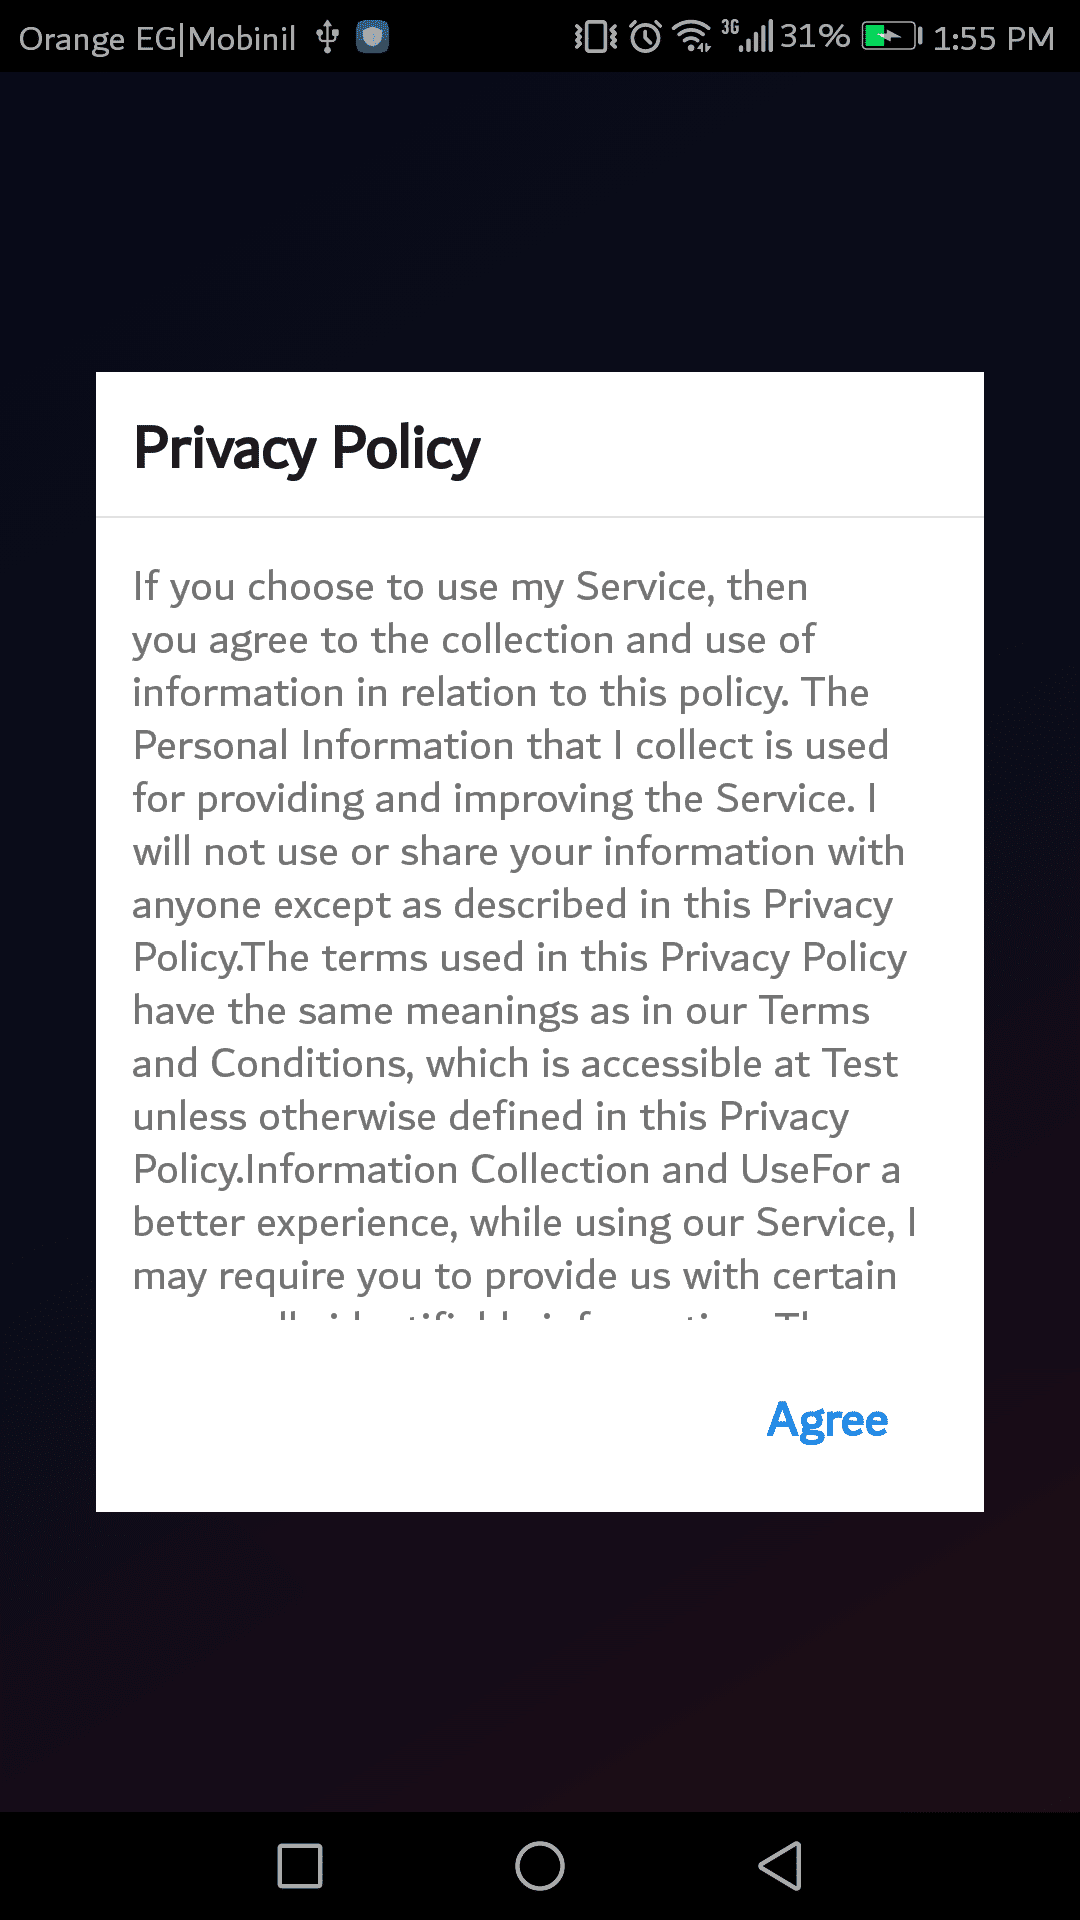
Task: Tap the Orange EG|Mobinil carrier label
Action: click(158, 38)
